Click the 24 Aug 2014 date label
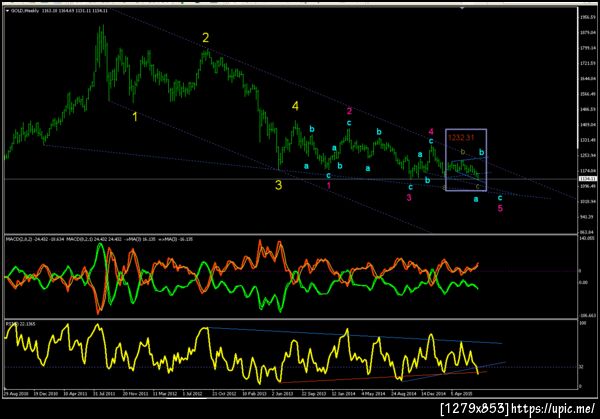600x419 pixels. coord(403,393)
